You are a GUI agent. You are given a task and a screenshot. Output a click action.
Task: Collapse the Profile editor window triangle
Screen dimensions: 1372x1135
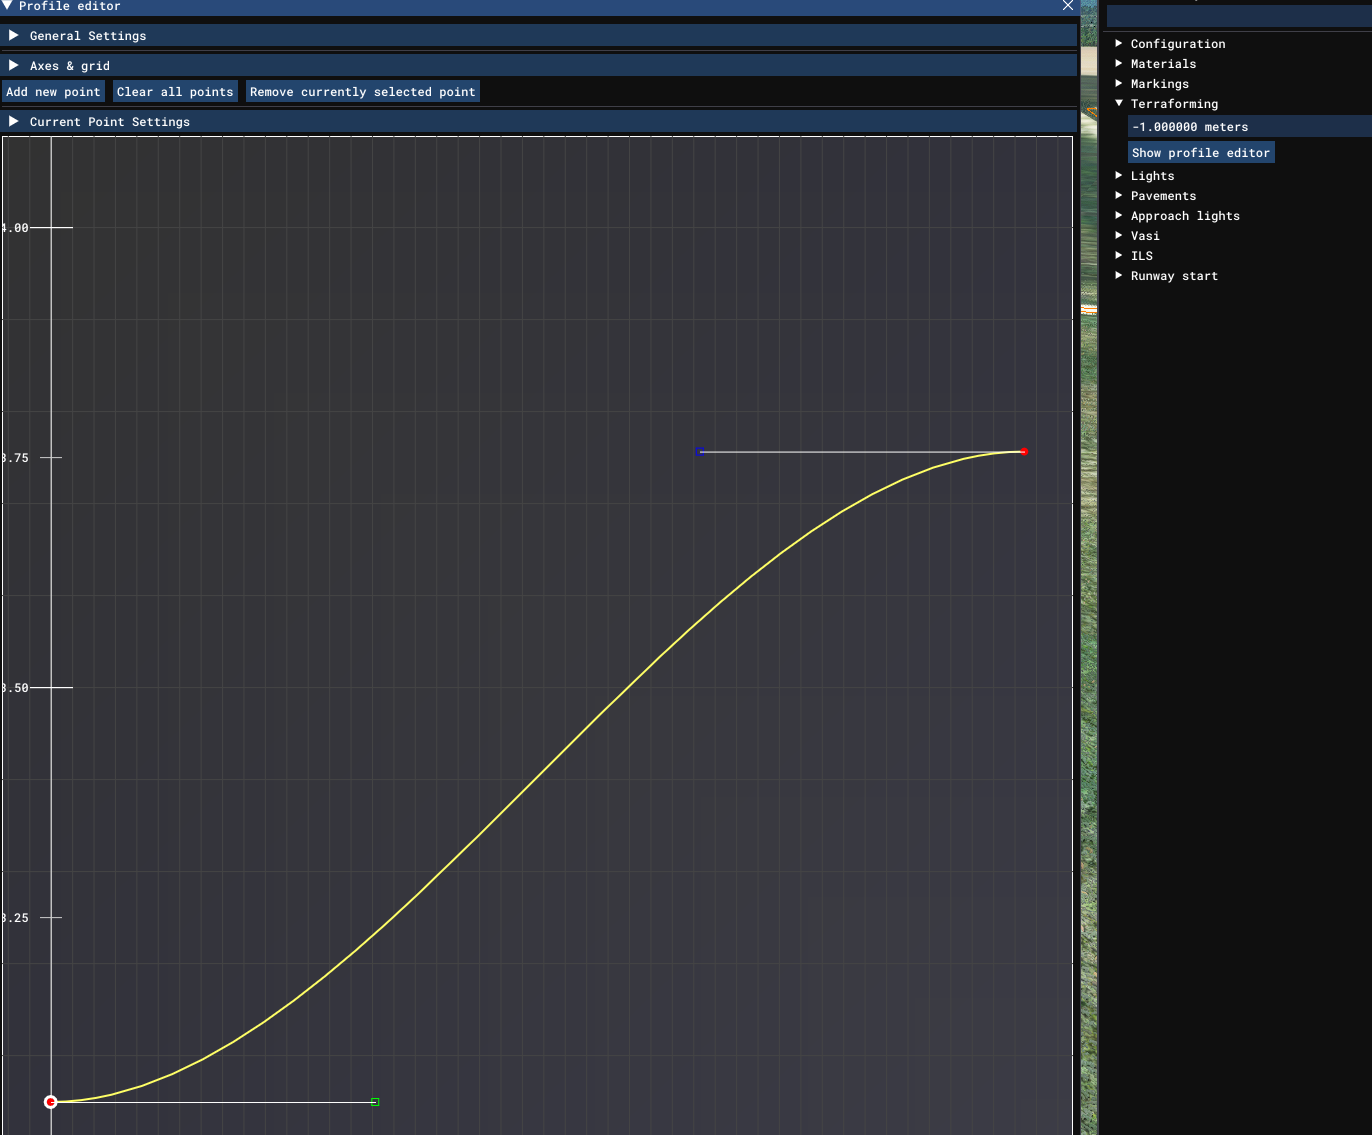tap(7, 5)
